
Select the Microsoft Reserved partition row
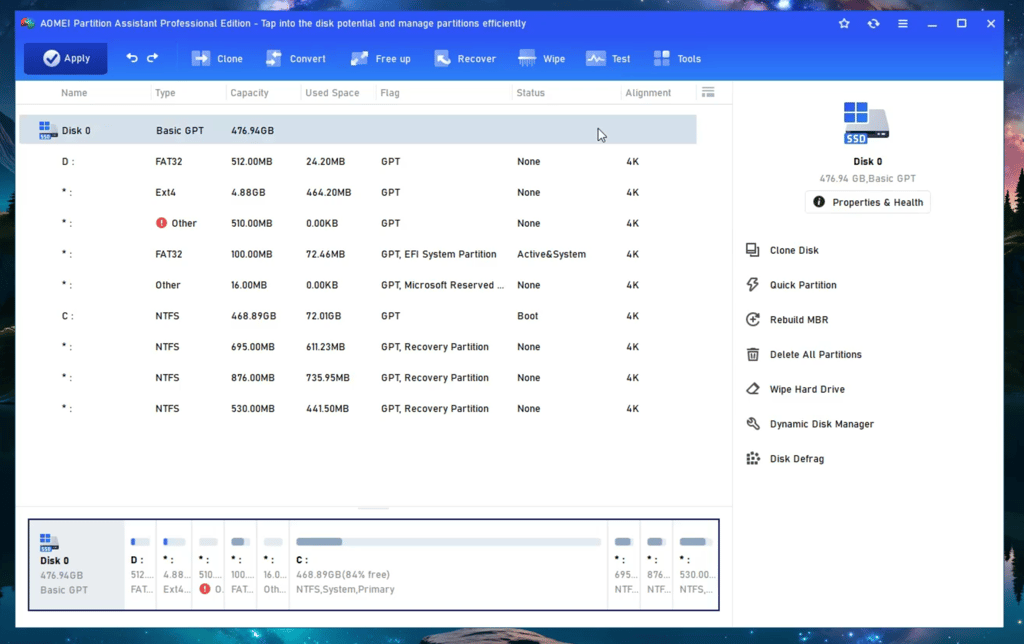click(x=358, y=285)
